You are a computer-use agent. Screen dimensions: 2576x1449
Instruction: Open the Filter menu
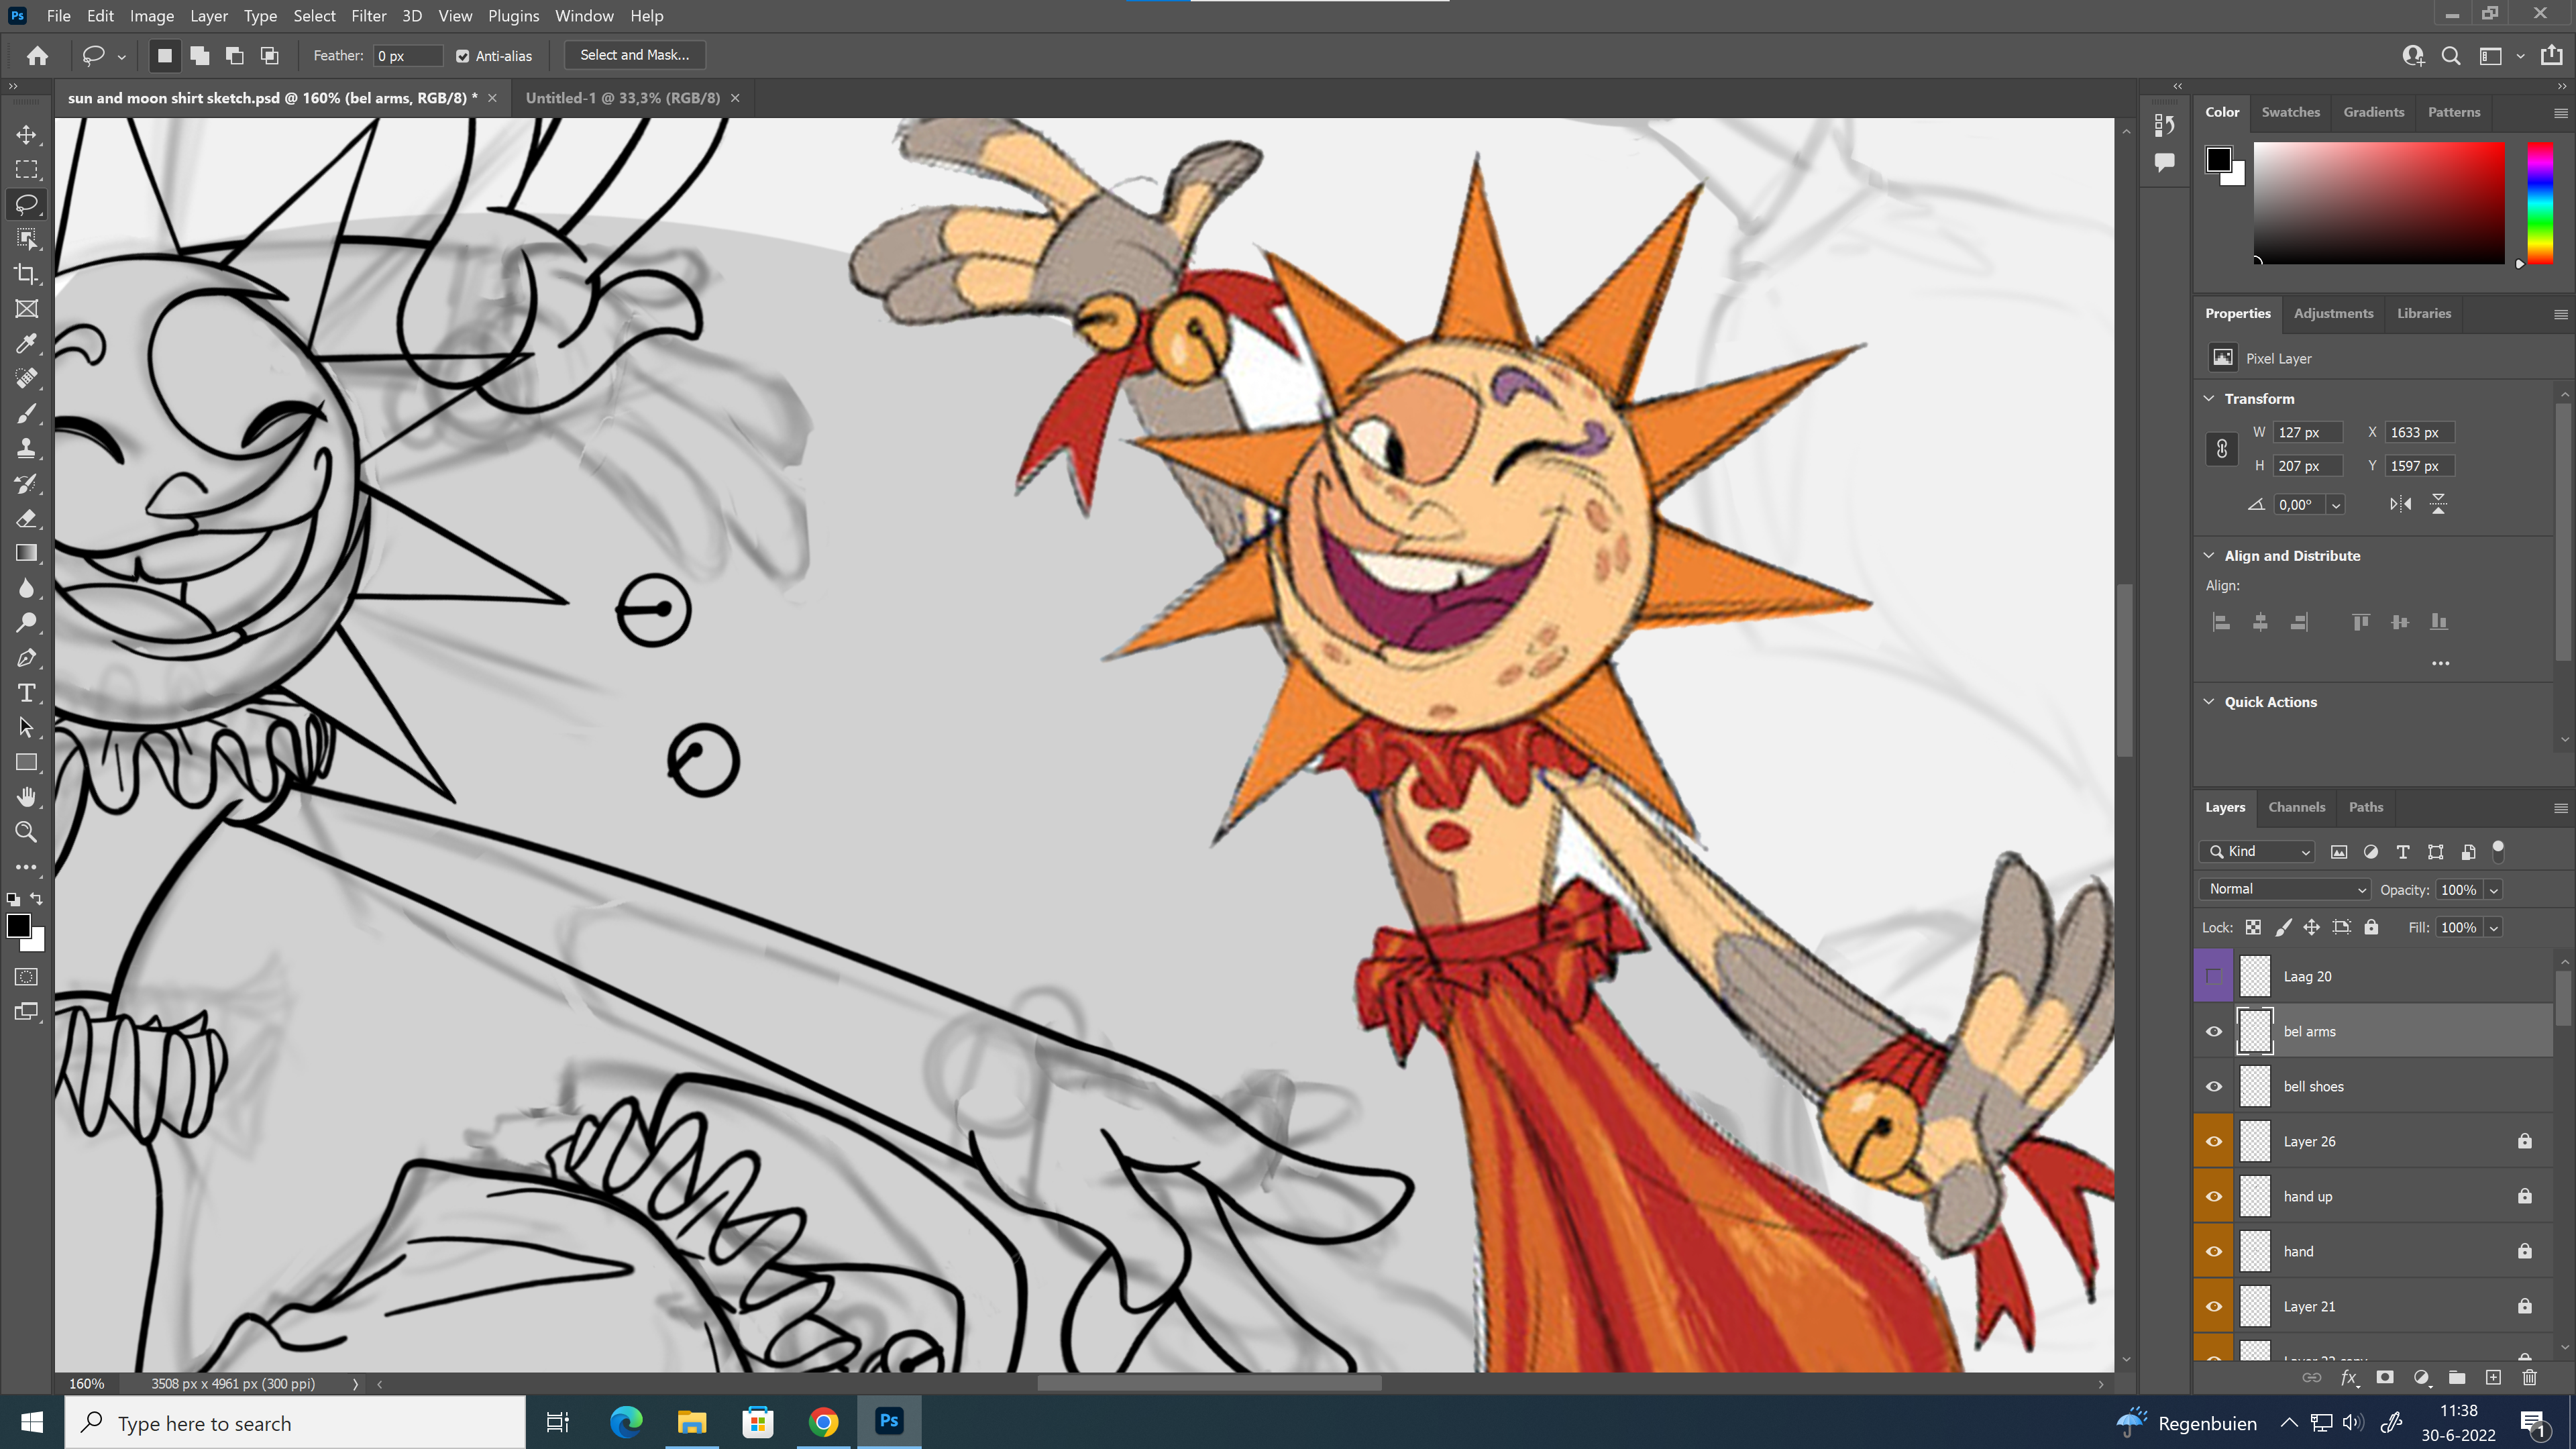(368, 16)
